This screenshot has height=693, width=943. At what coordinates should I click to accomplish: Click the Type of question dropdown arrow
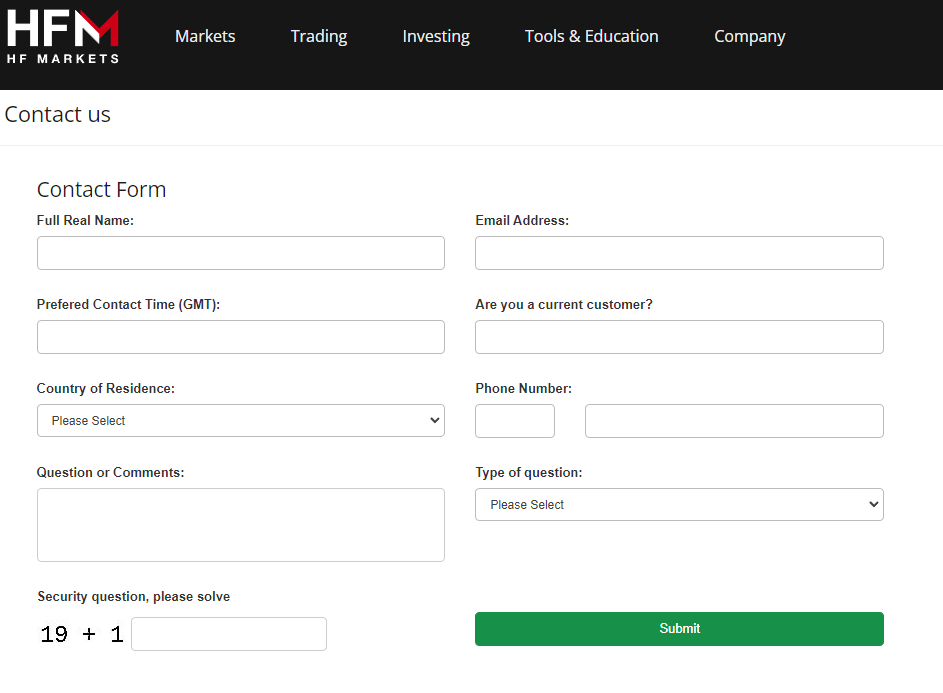click(x=874, y=505)
